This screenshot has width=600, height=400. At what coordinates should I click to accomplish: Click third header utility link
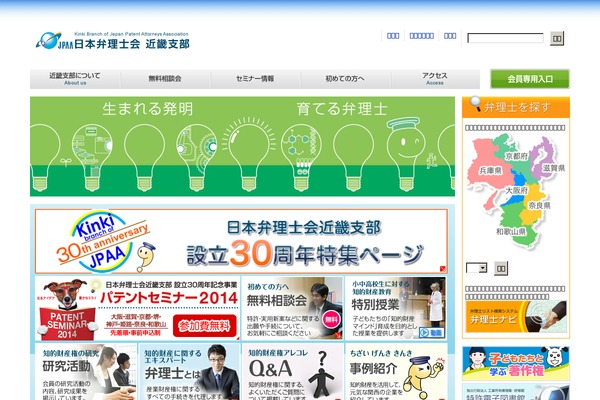[x=450, y=36]
